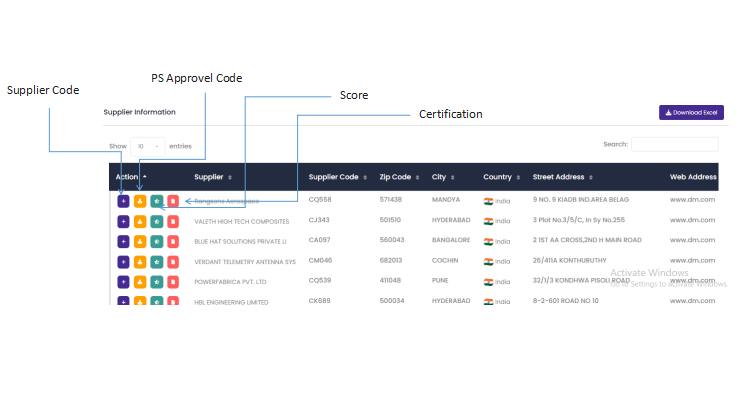Click purple plus icon for Rangsons Aerospace row
Viewport: 753px width, 404px height.
[x=123, y=201]
